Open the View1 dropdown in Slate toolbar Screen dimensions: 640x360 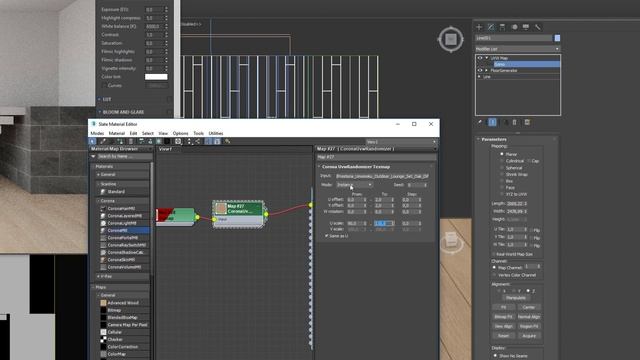[x=401, y=142]
